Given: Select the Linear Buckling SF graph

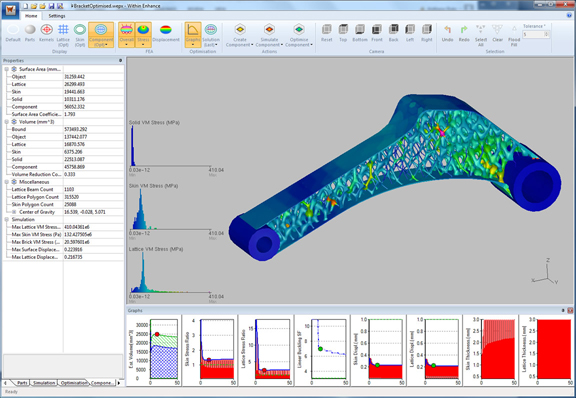Looking at the screenshot, I should 322,350.
